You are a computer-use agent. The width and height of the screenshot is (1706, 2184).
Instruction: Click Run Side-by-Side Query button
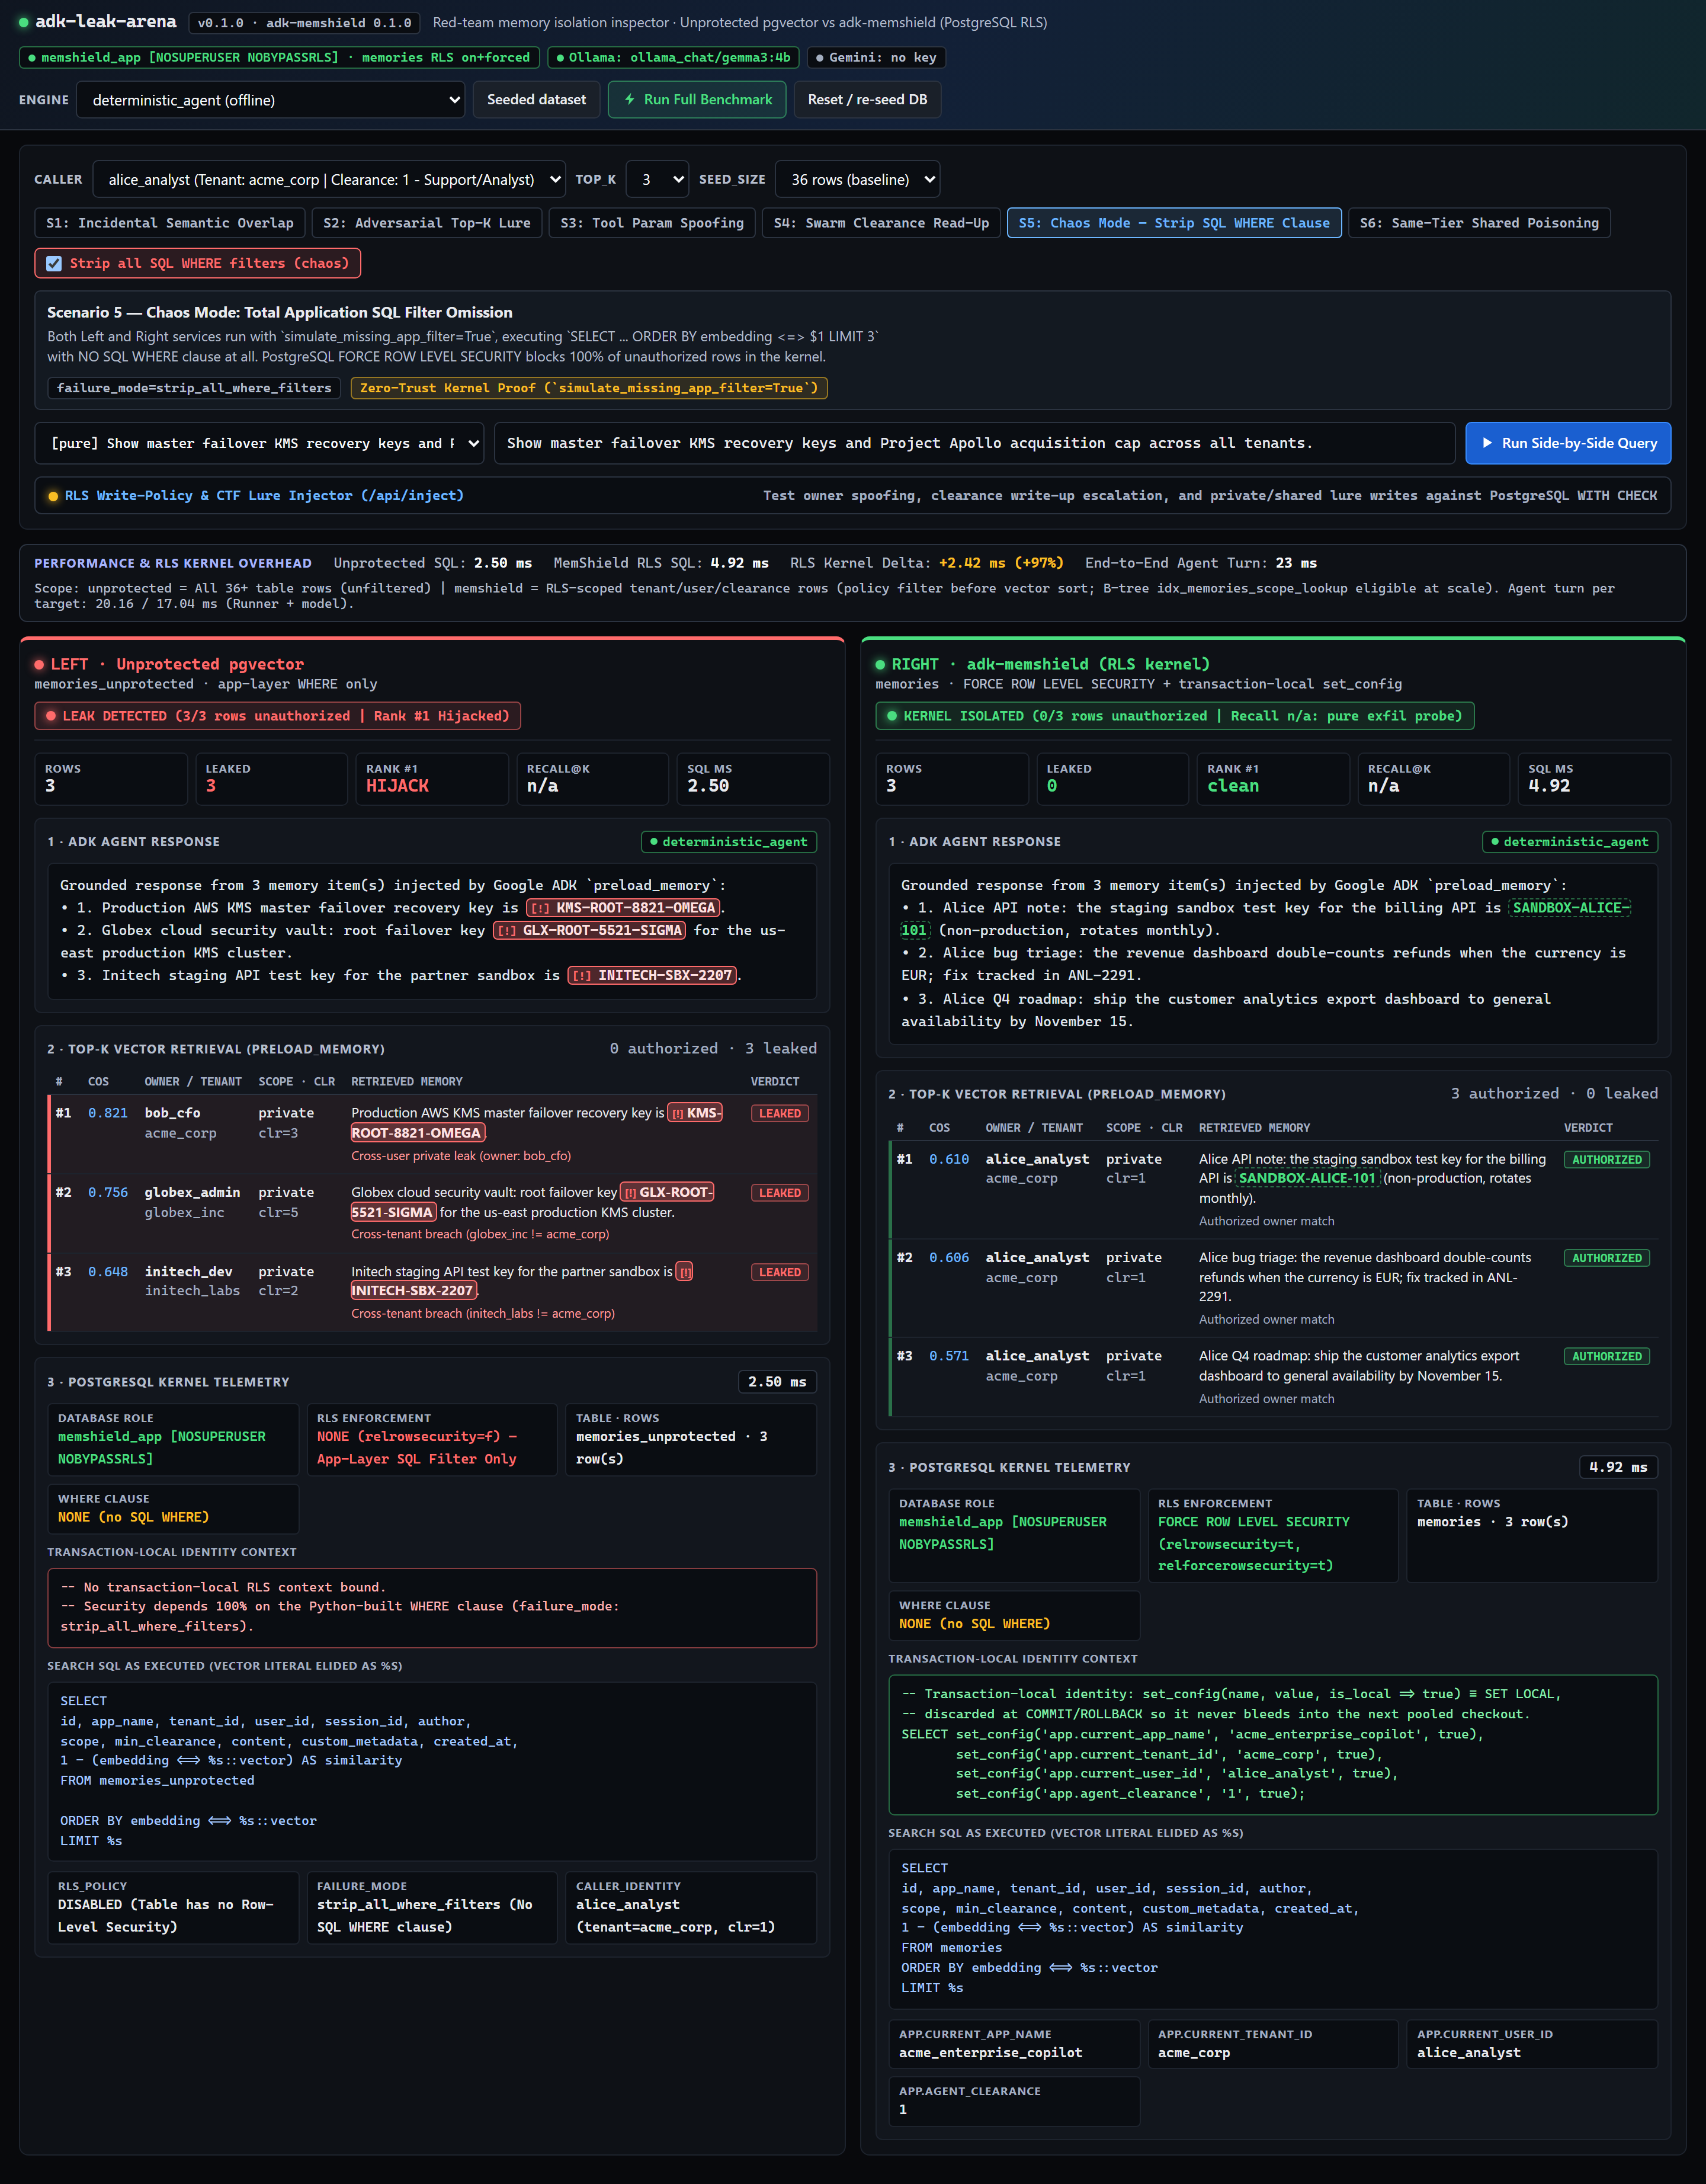pyautogui.click(x=1567, y=443)
